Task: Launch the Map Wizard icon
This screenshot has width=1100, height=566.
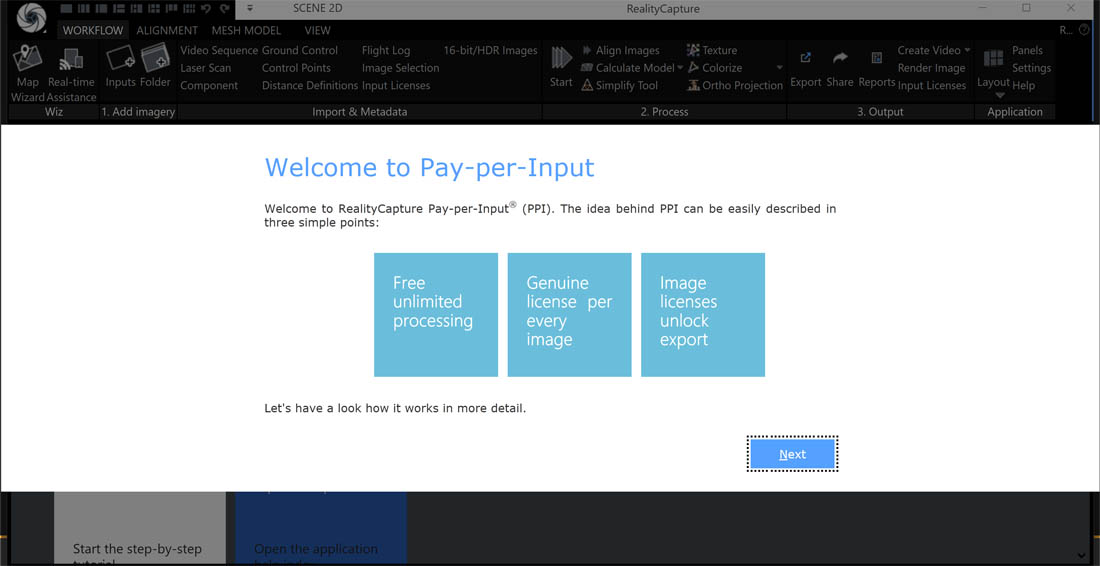Action: tap(28, 58)
